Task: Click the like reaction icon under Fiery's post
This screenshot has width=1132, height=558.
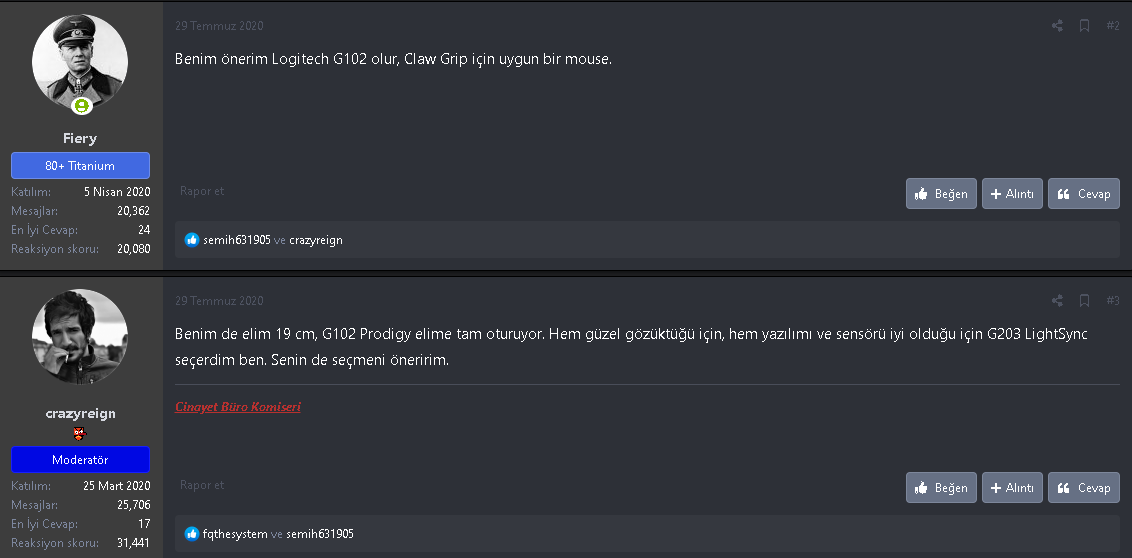Action: click(192, 240)
